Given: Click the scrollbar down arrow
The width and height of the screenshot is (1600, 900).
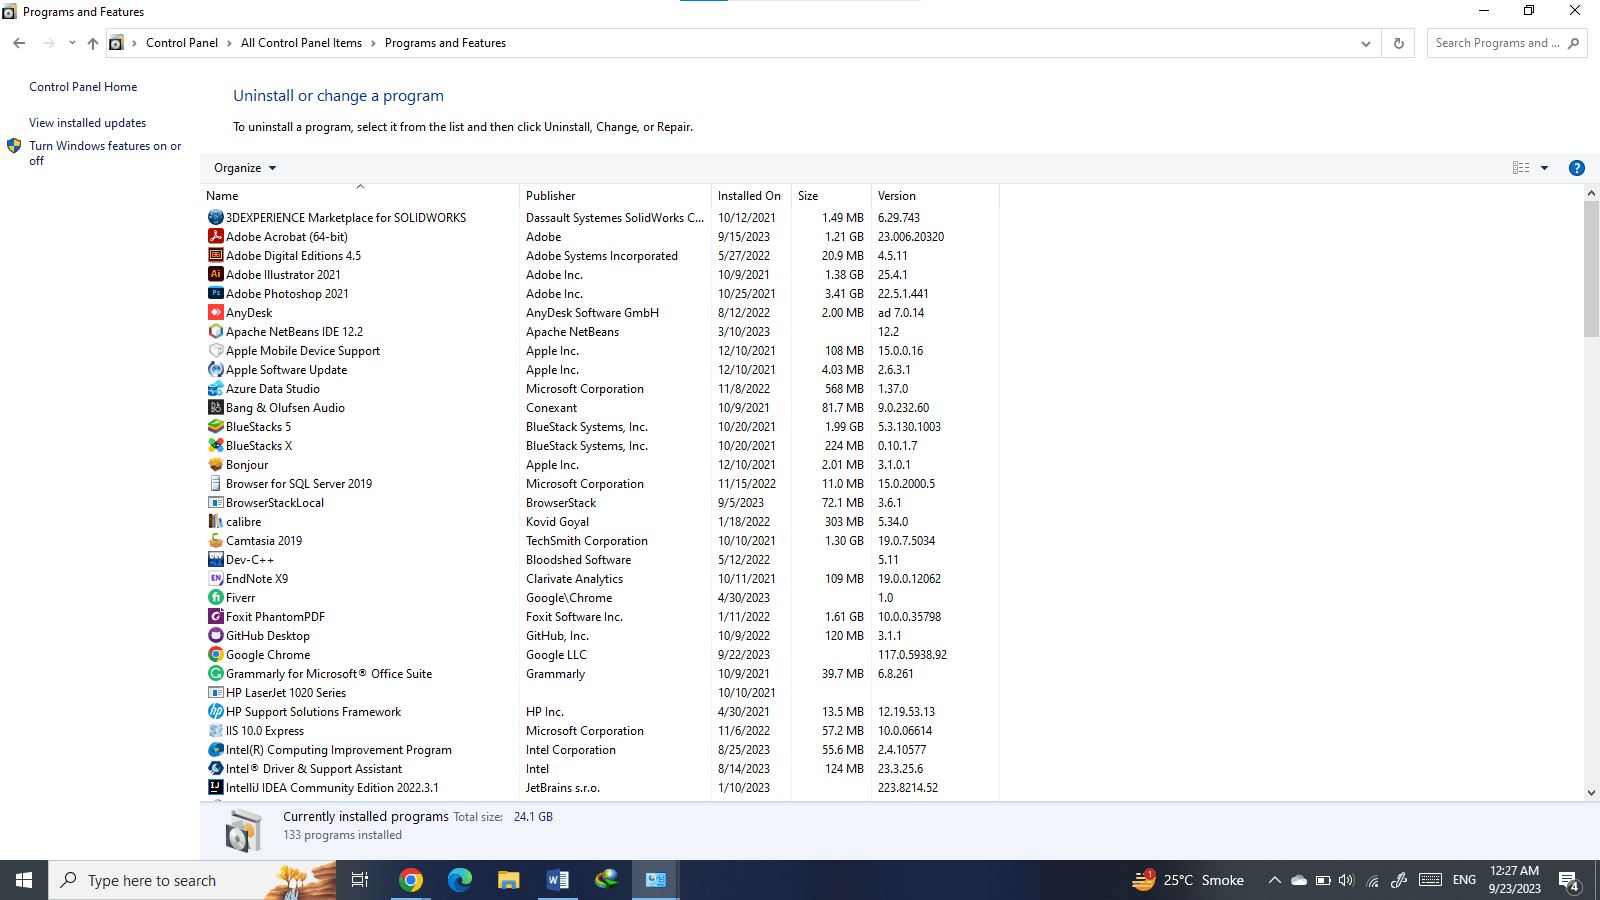Looking at the screenshot, I should 1591,793.
